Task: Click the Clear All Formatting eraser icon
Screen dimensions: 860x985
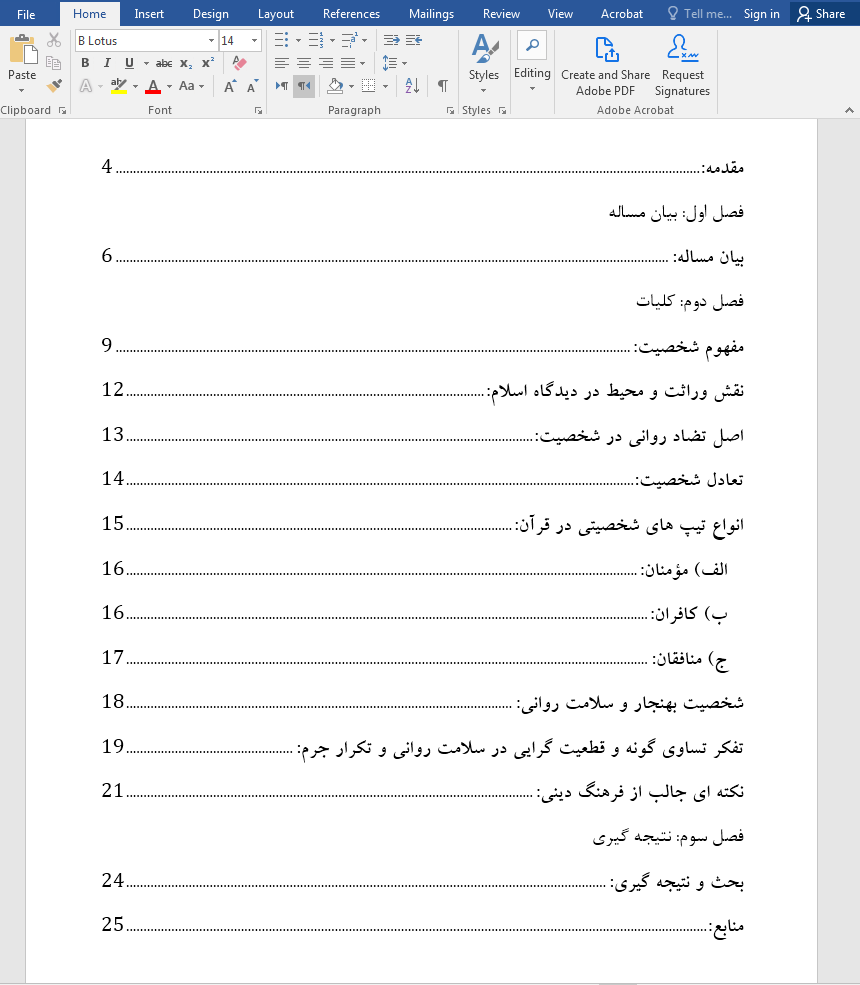Action: coord(239,63)
